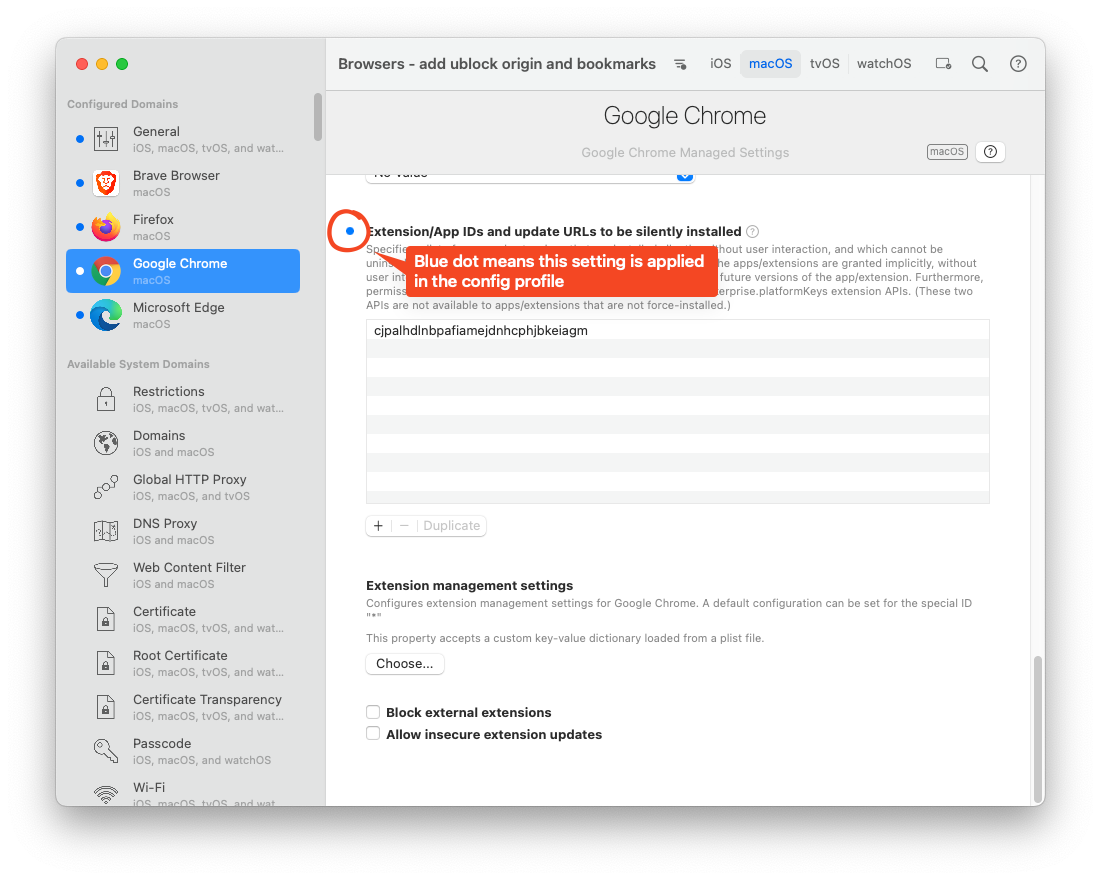Click the help icon next to Extension/App IDs title
This screenshot has width=1101, height=880.
pyautogui.click(x=752, y=232)
